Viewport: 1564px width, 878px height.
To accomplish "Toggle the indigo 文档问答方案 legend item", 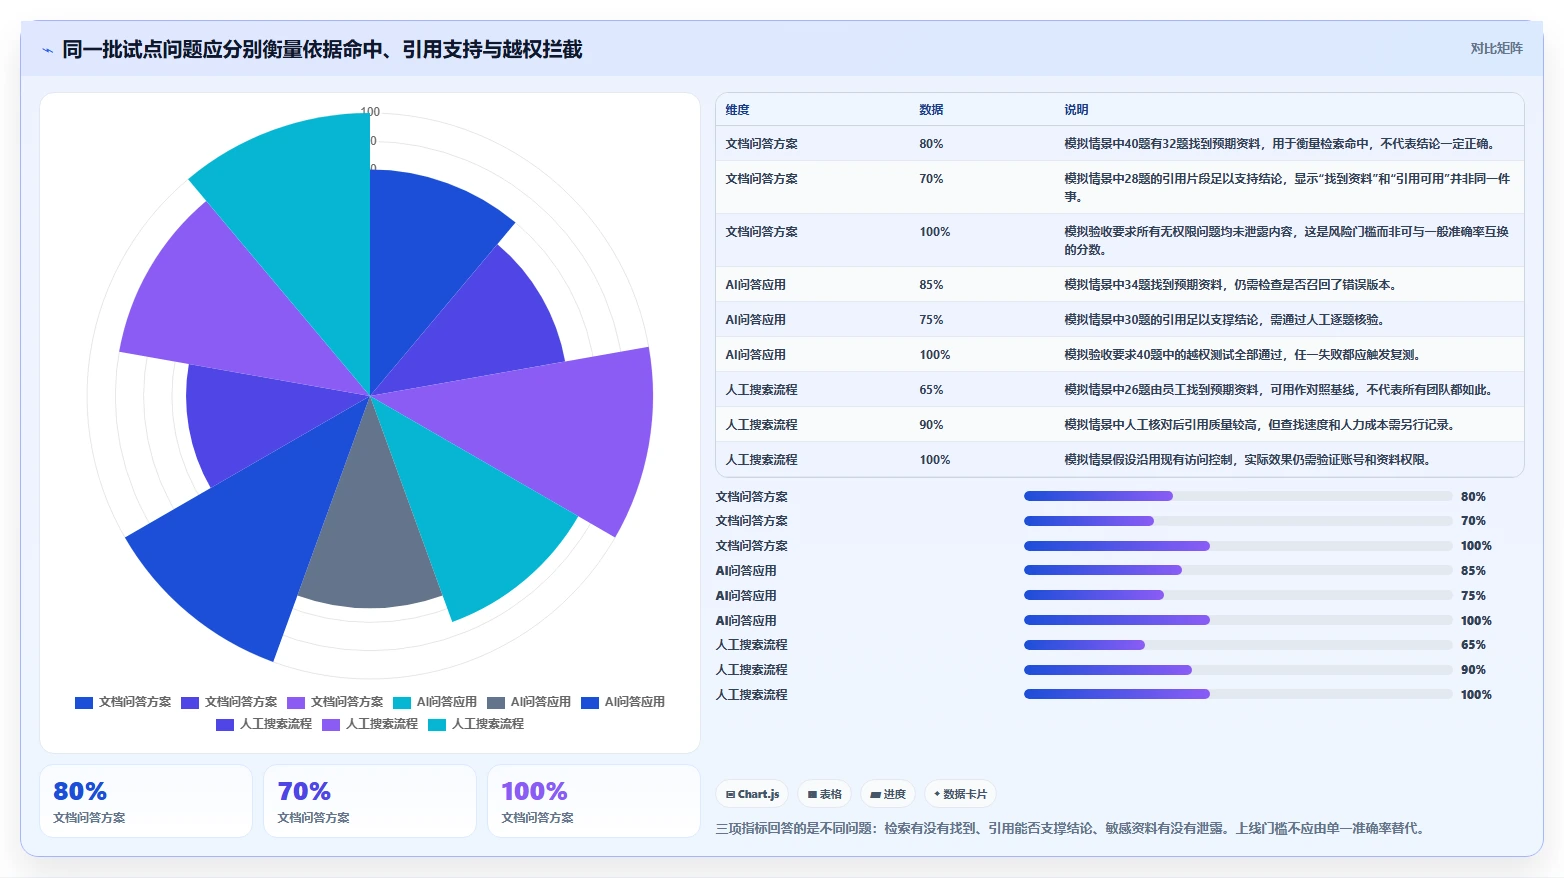I will pyautogui.click(x=229, y=702).
